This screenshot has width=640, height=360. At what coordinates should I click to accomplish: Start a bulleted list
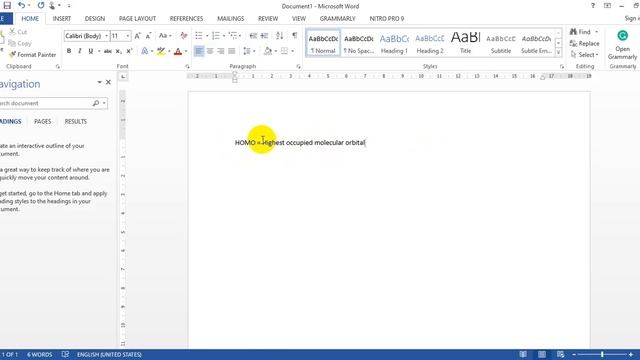199,36
